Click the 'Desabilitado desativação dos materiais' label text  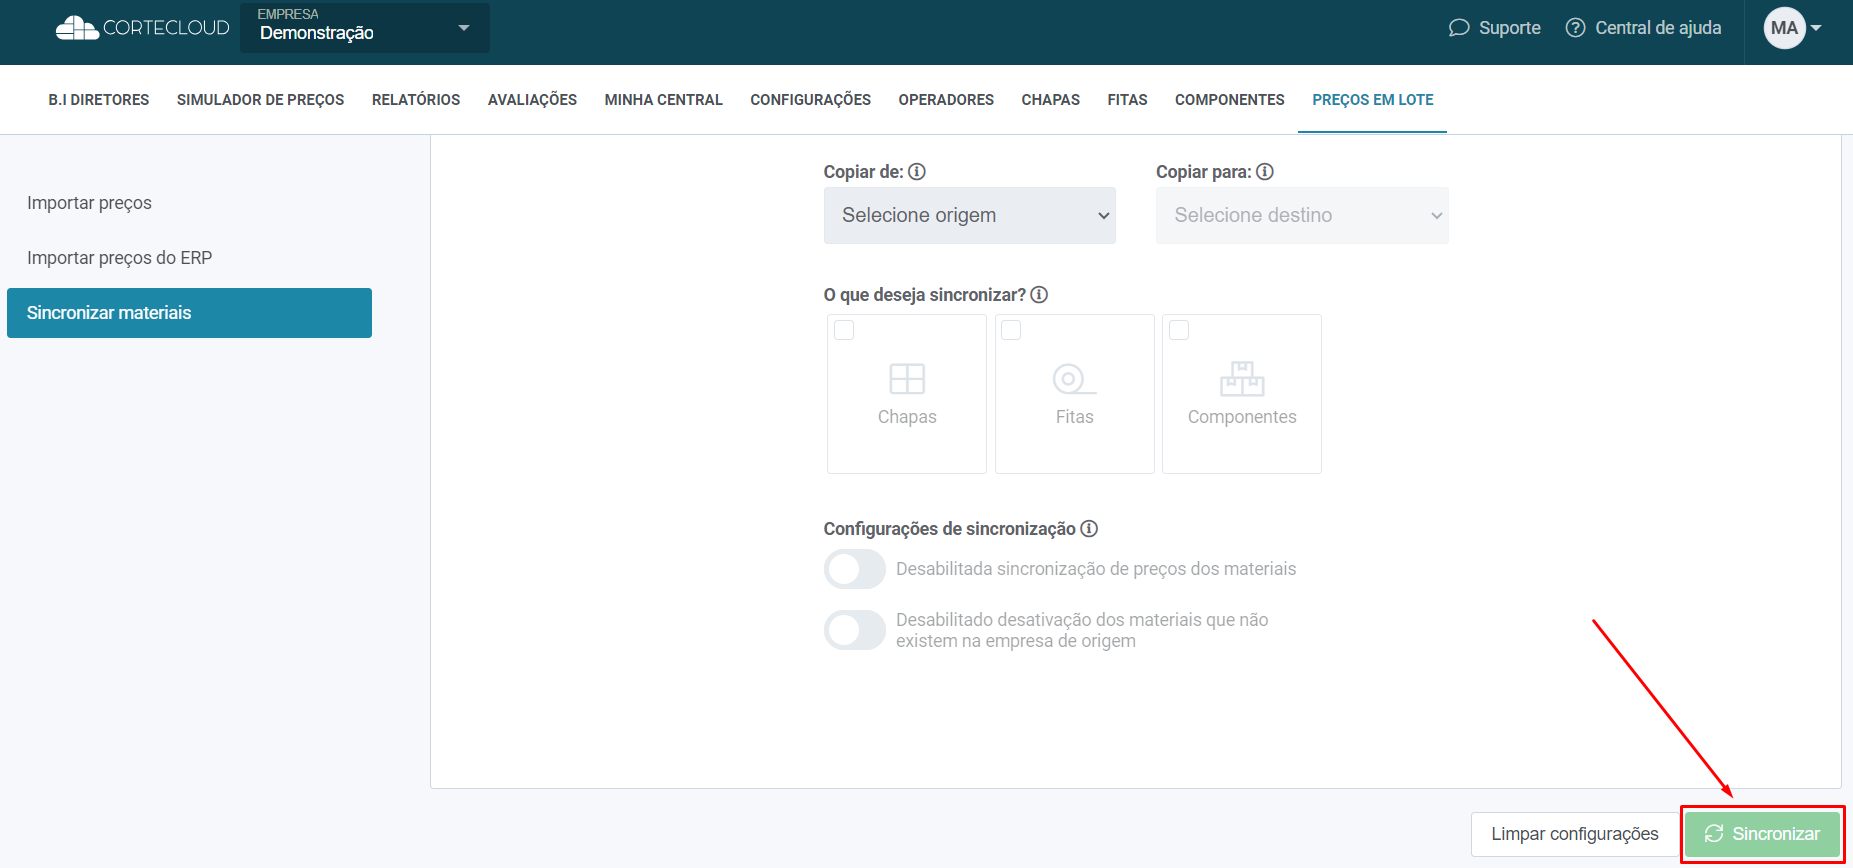coord(1082,630)
